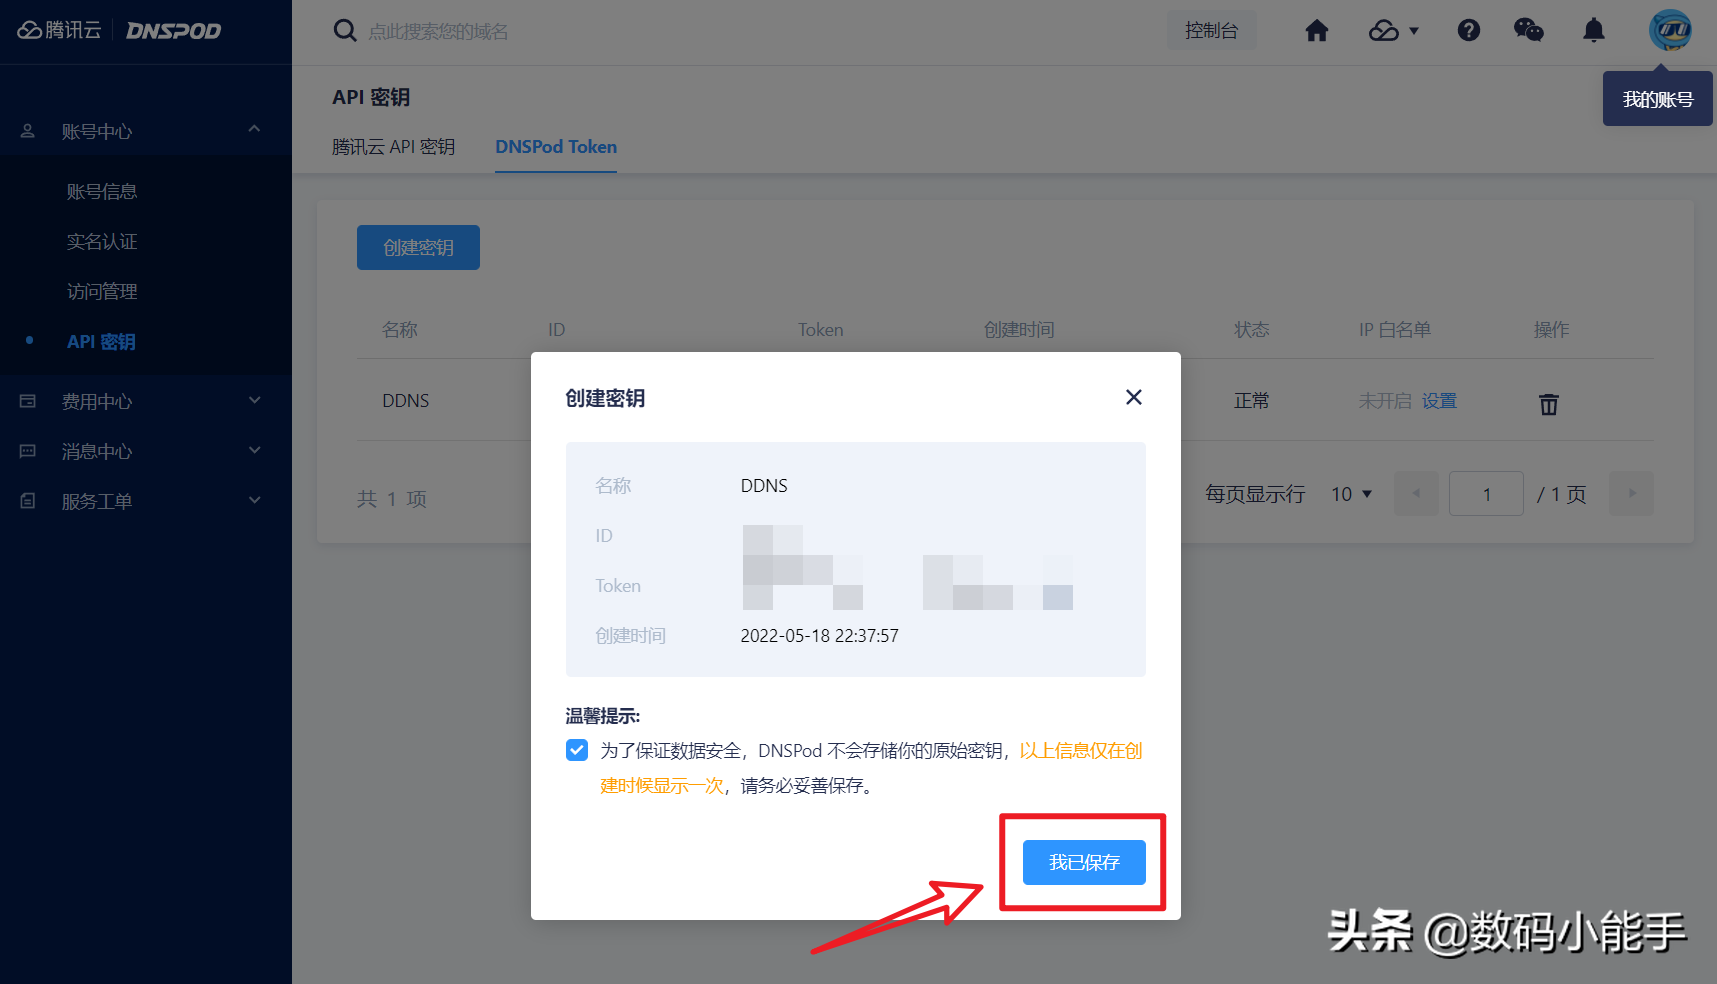
Task: Collapse the 账号中心 sidebar section
Action: [x=254, y=130]
